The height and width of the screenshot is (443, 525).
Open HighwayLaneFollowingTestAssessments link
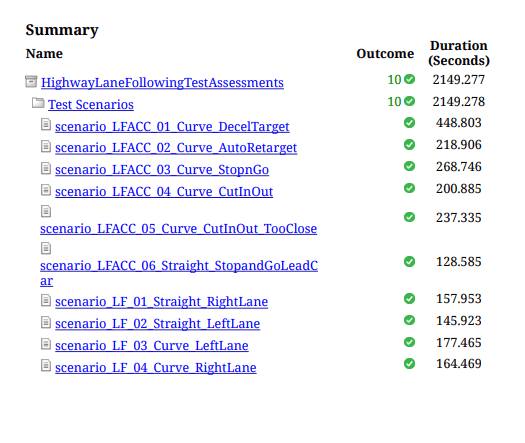point(162,83)
